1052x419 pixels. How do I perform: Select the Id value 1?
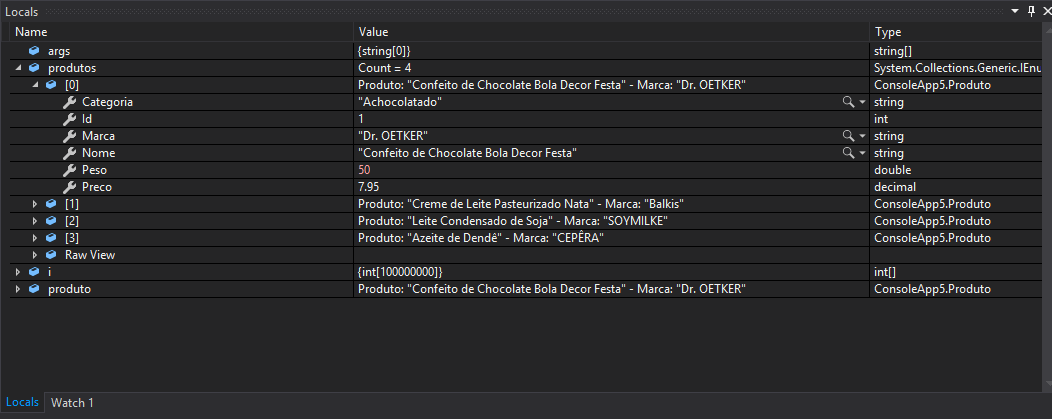[x=361, y=119]
